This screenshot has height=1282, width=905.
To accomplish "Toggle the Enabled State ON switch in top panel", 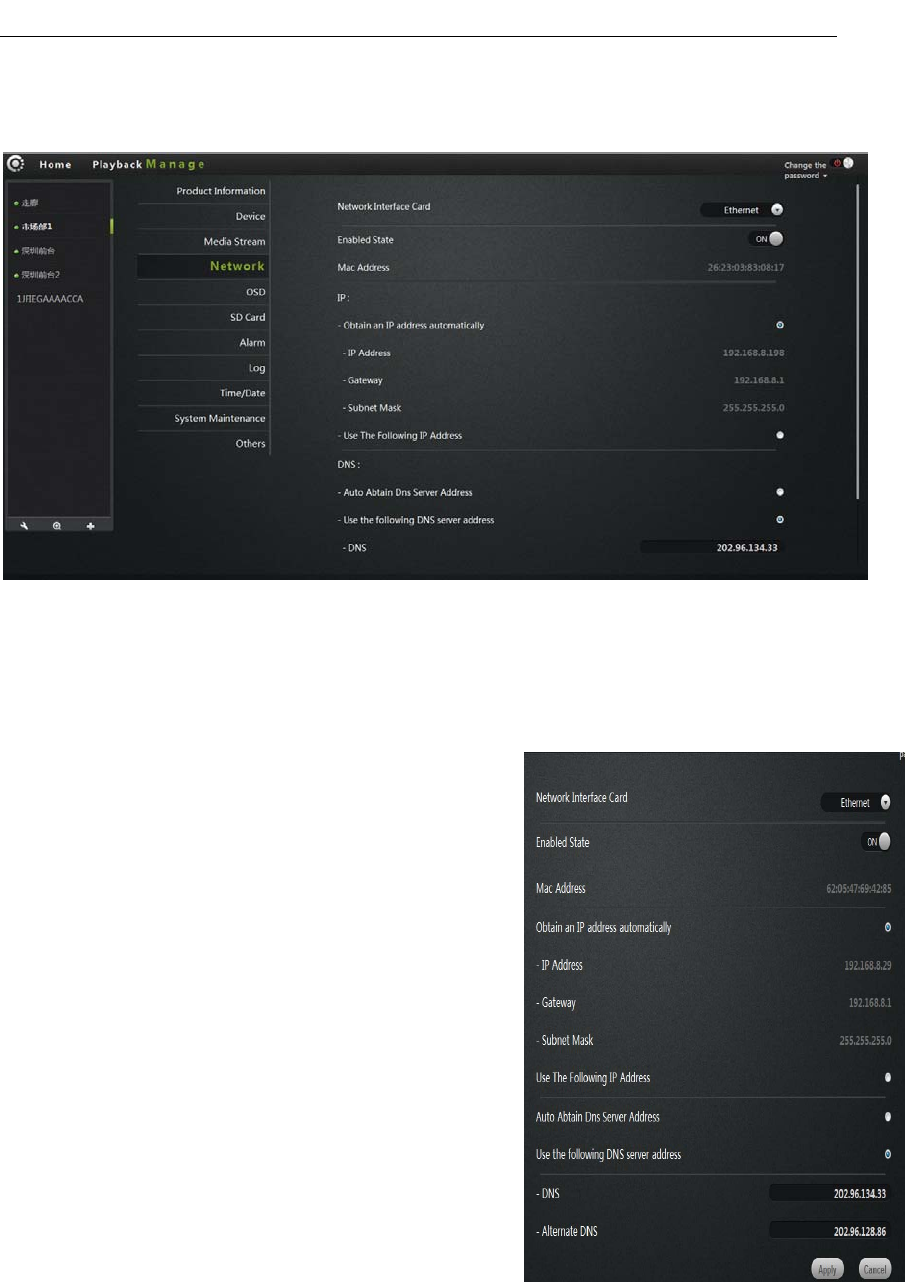I will click(765, 239).
